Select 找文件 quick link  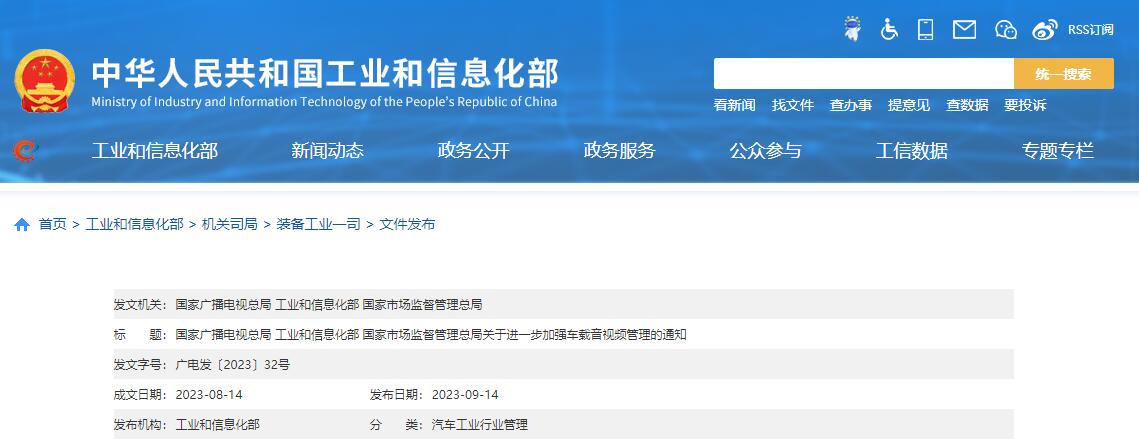point(793,105)
